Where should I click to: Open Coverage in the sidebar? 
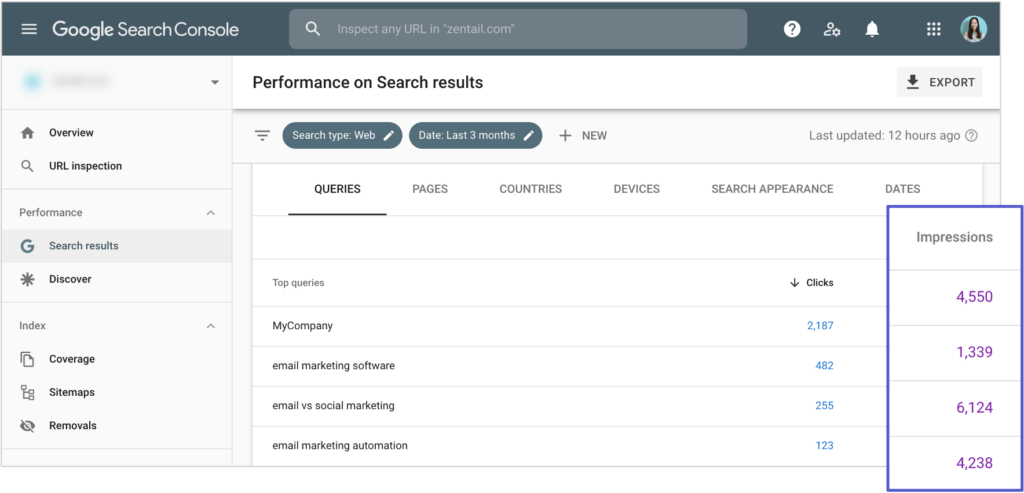click(x=117, y=359)
